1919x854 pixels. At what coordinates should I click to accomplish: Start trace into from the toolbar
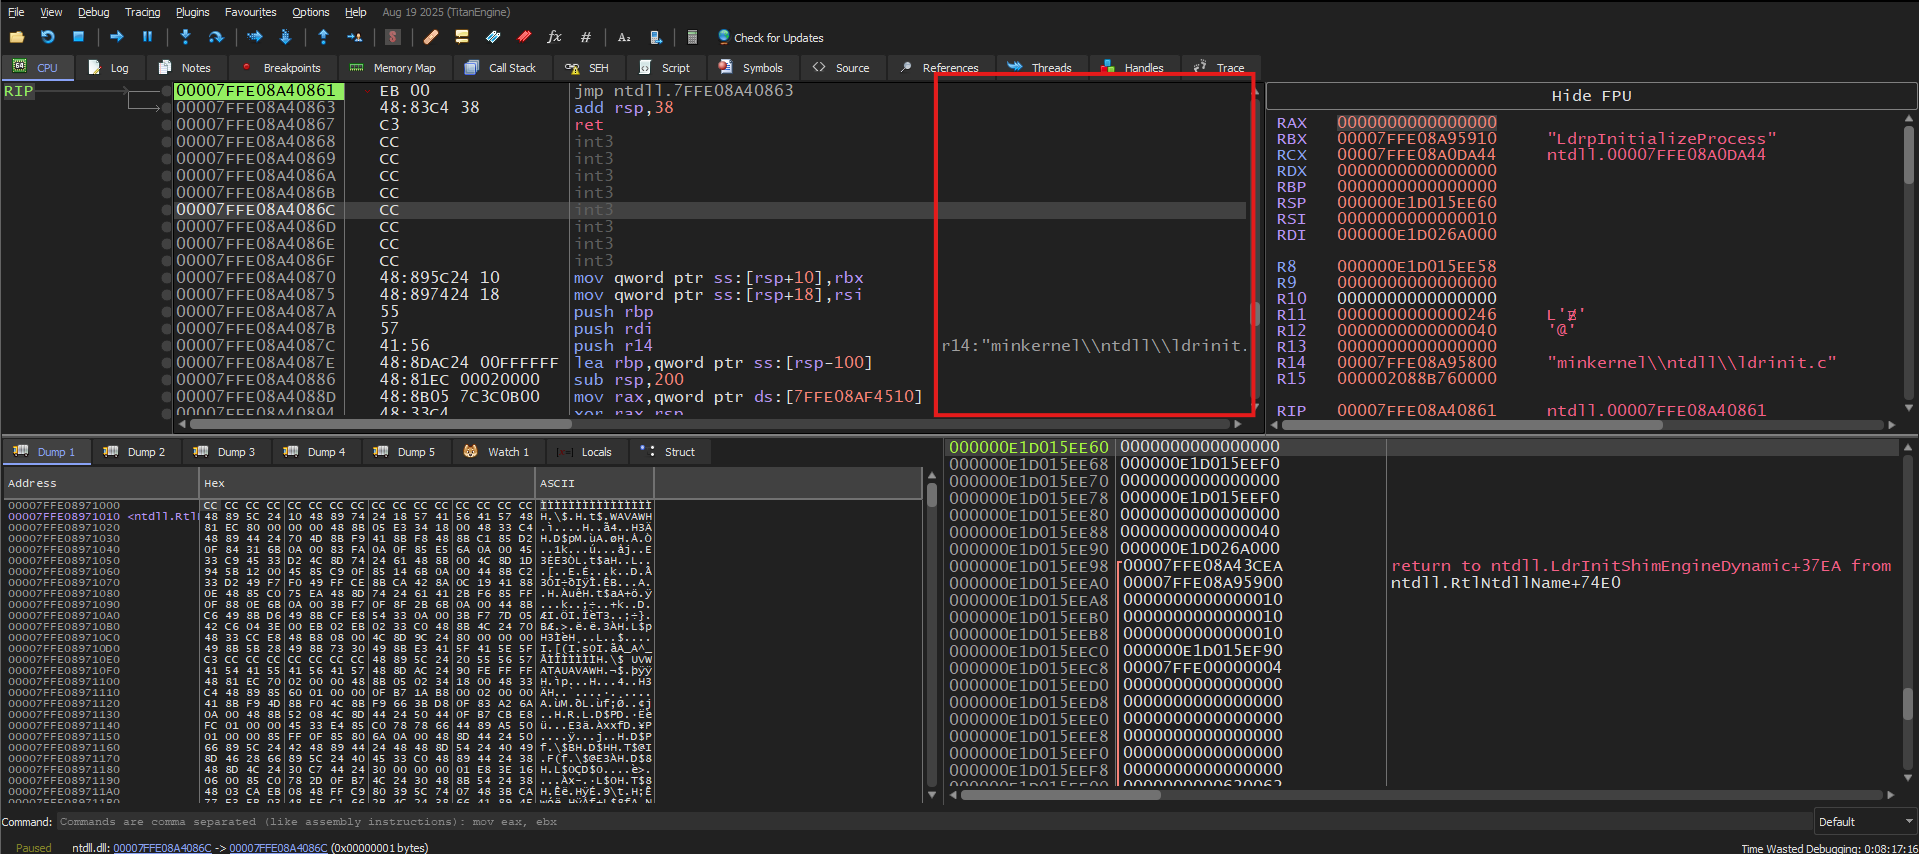[x=255, y=37]
